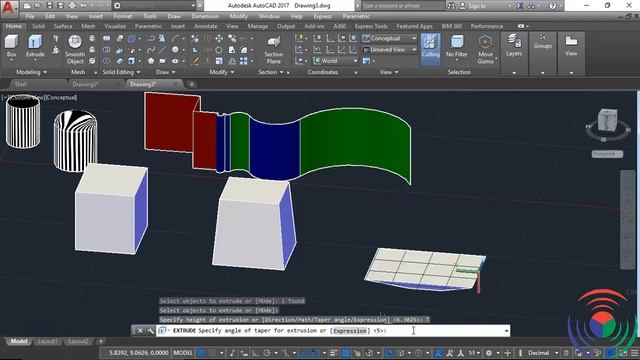Open the View panel button

pyautogui.click(x=571, y=46)
